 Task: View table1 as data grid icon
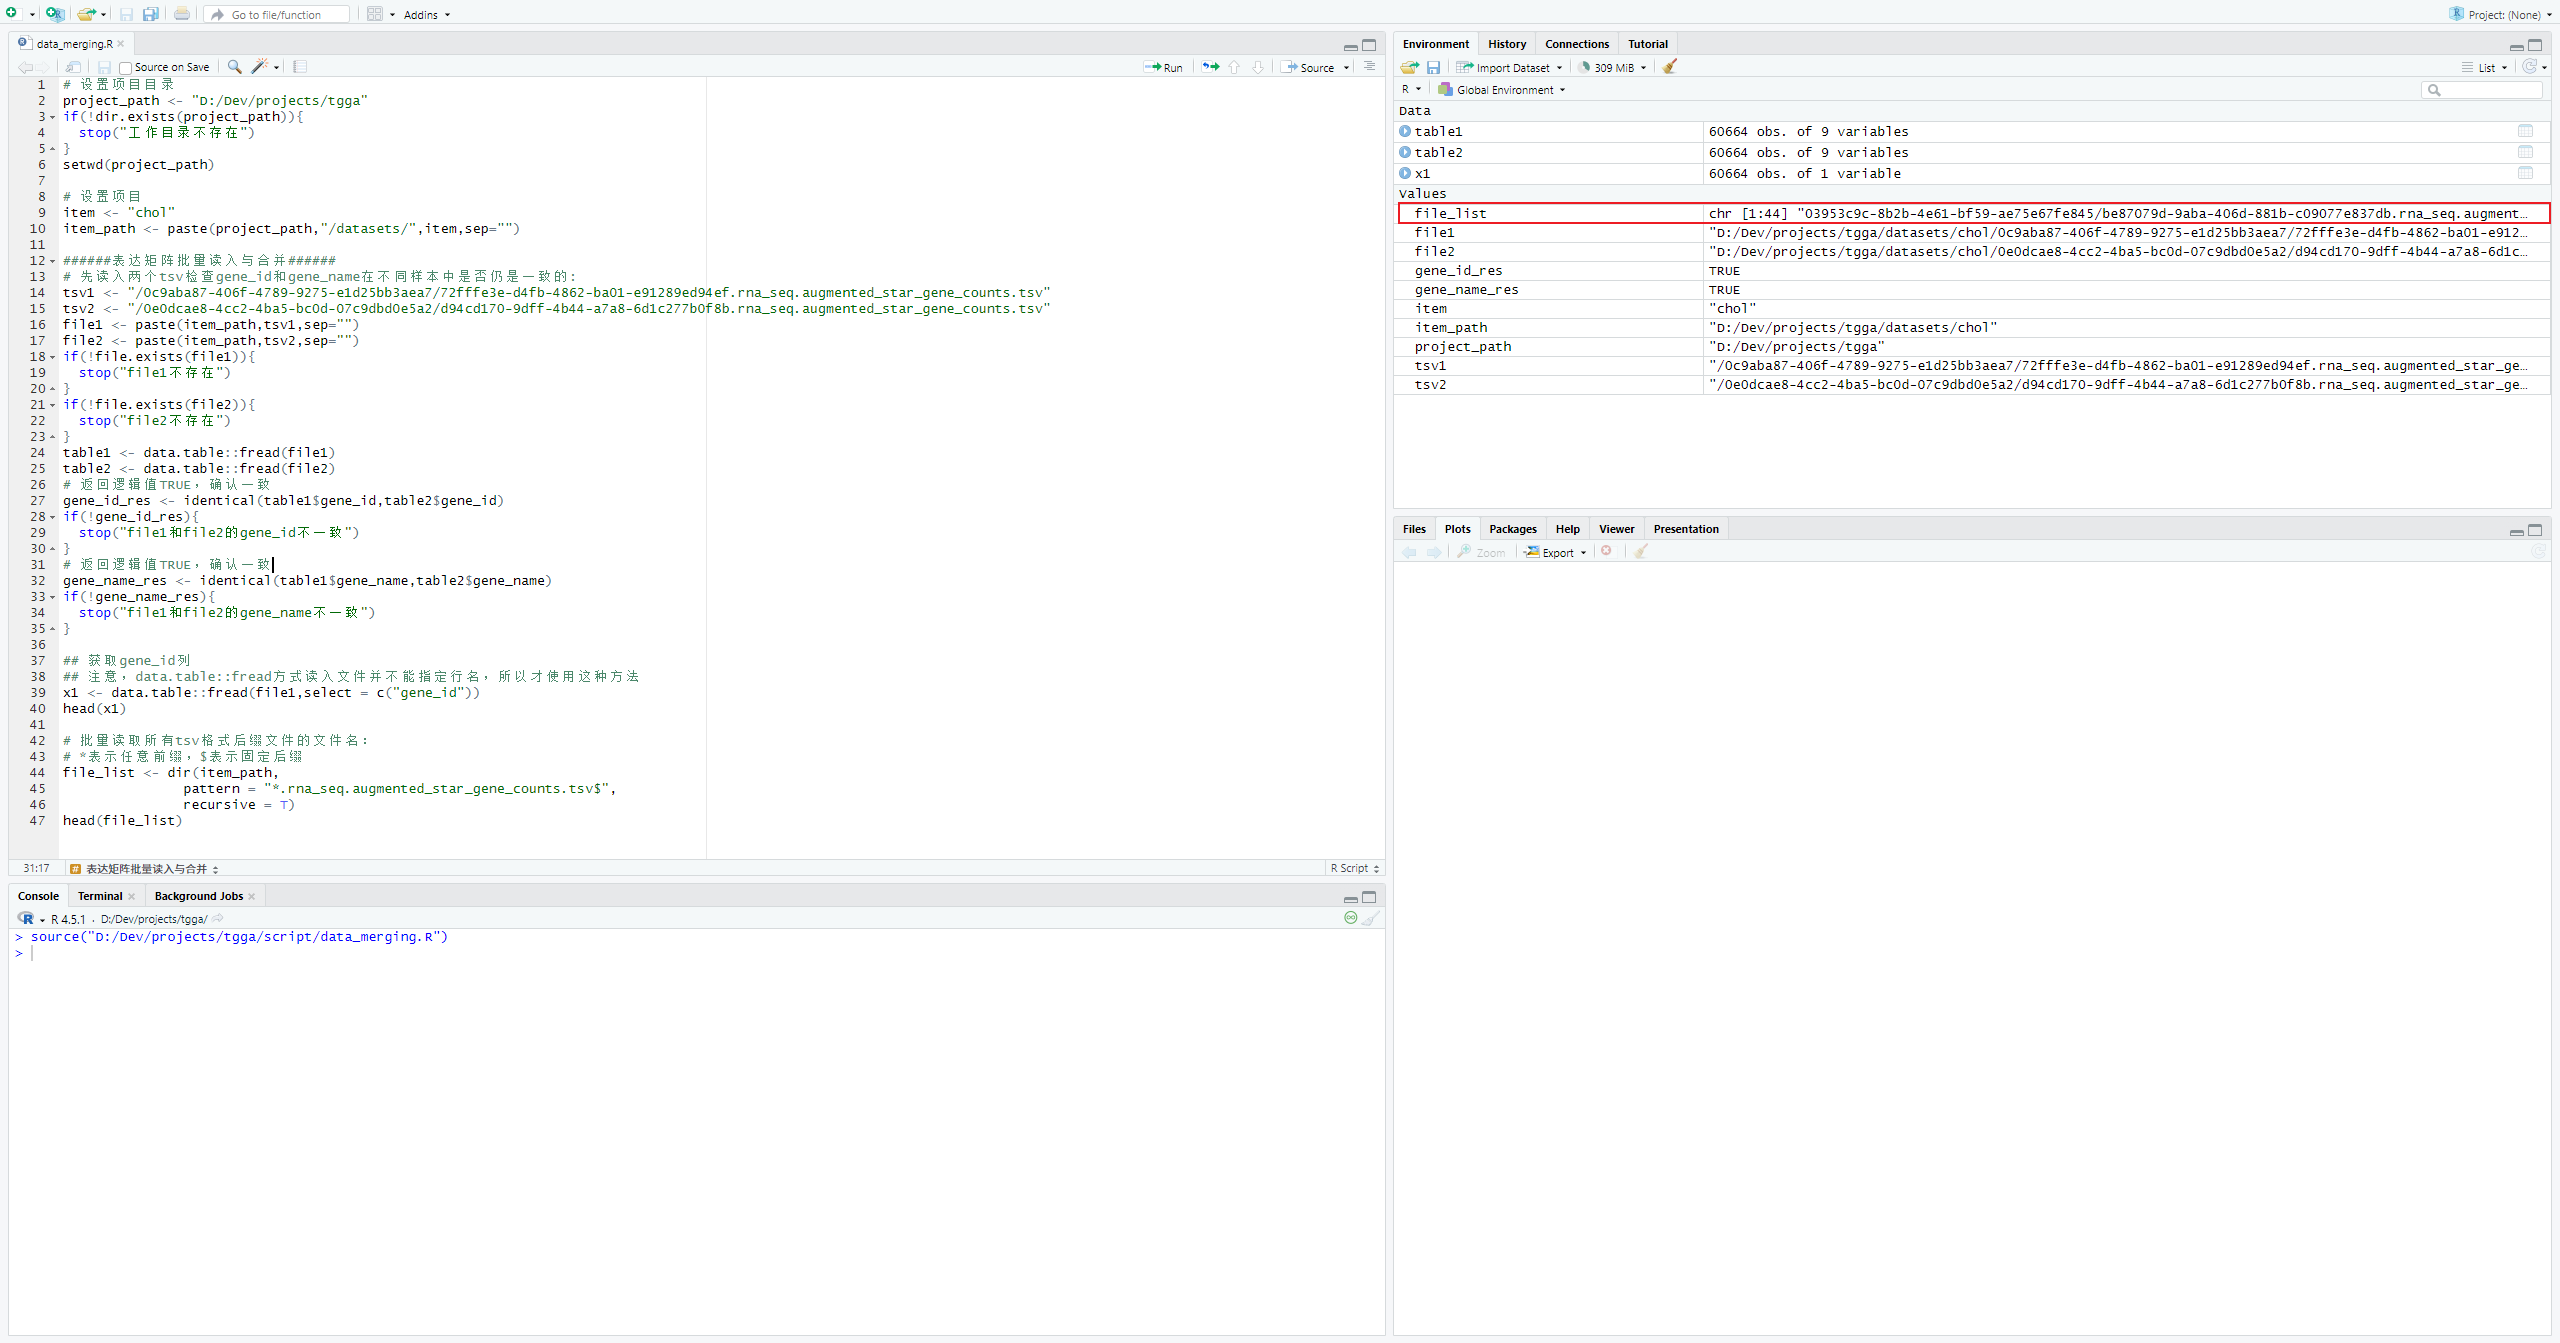coord(2525,131)
